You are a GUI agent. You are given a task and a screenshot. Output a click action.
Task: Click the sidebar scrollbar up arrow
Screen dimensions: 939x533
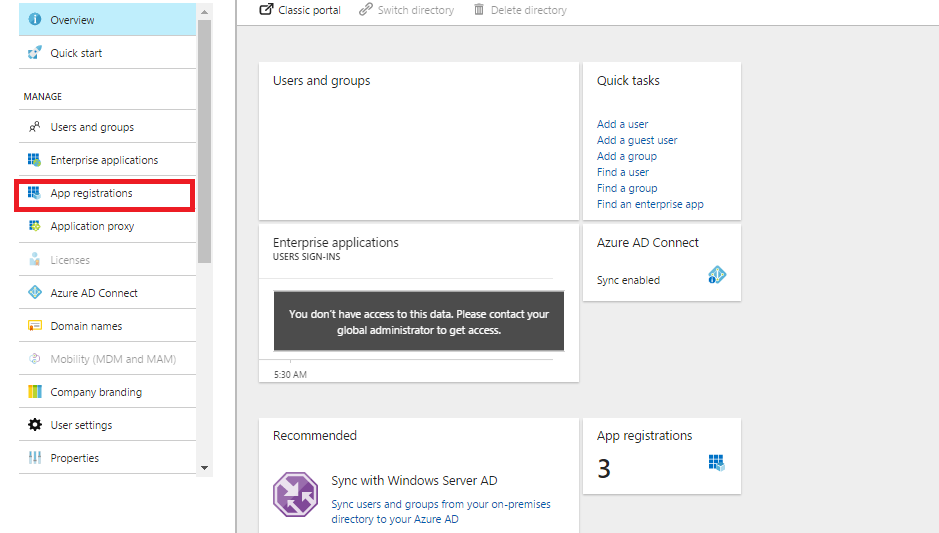click(205, 12)
